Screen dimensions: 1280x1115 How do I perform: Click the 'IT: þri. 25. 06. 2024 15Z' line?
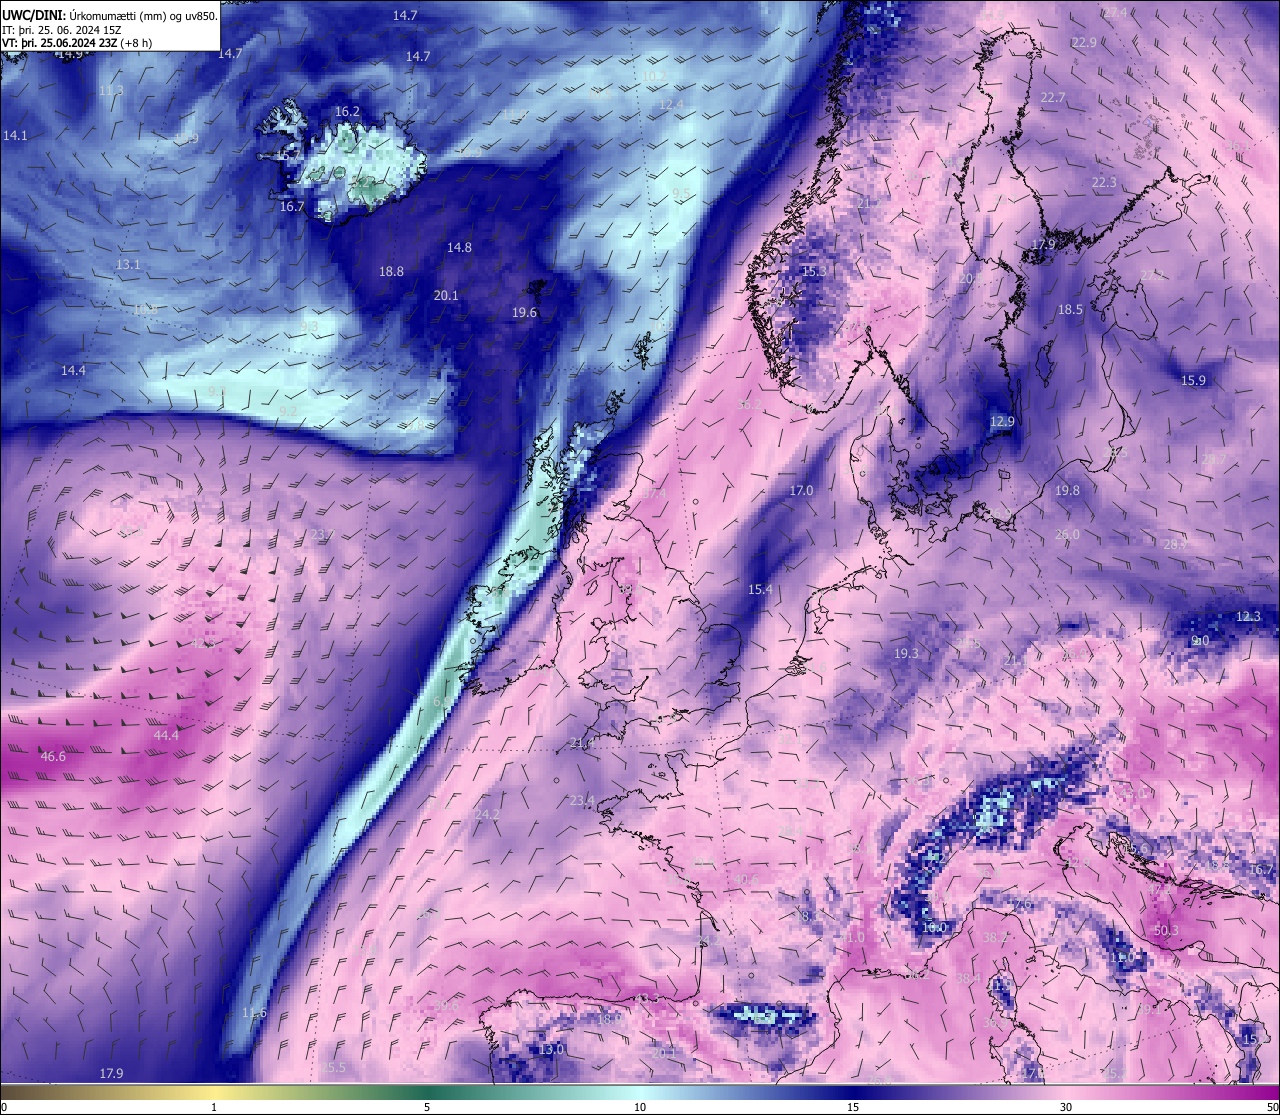coord(62,30)
